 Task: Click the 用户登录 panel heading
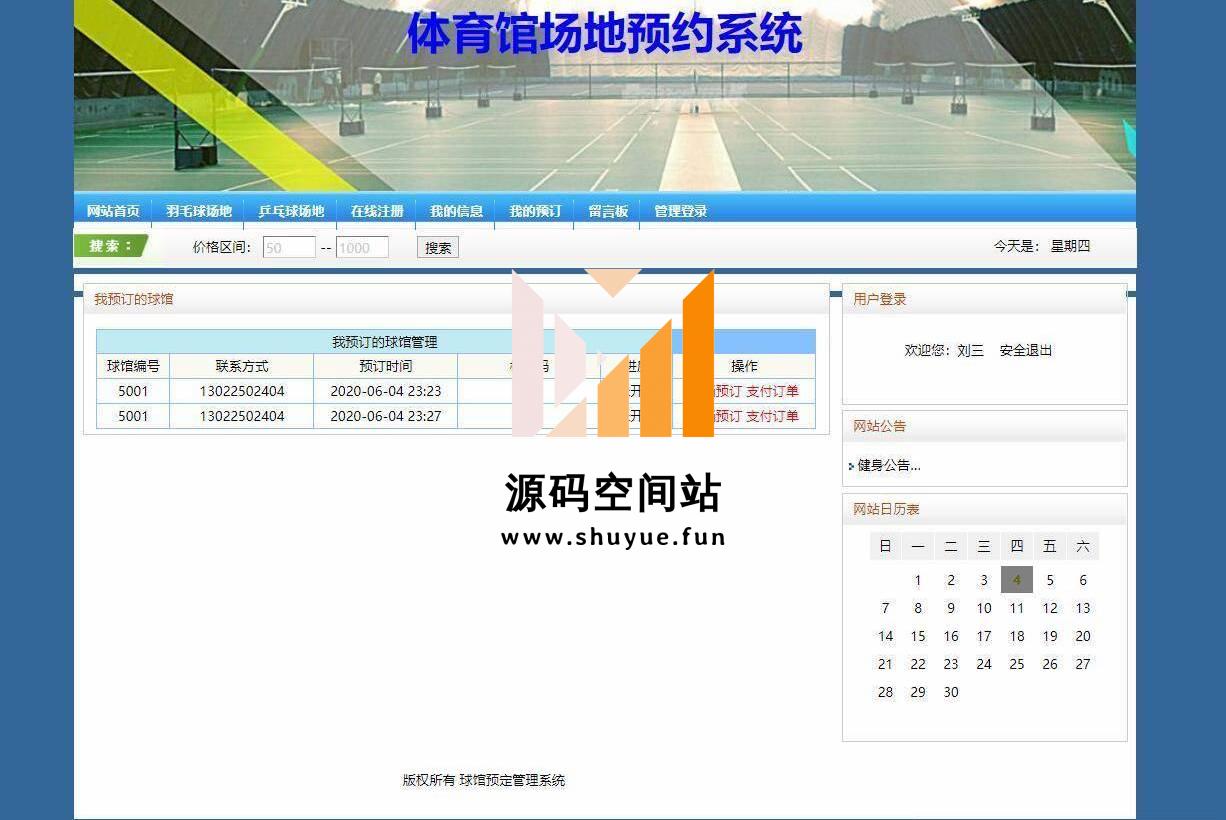pyautogui.click(x=880, y=299)
